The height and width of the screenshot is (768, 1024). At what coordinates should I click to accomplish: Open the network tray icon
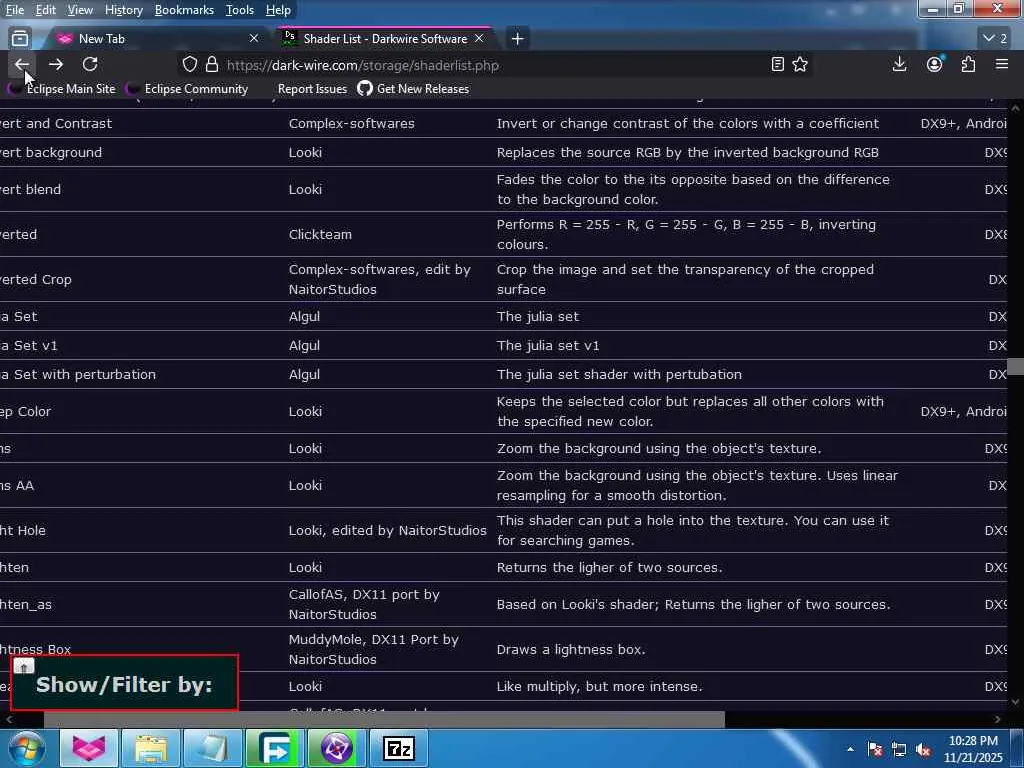(899, 750)
